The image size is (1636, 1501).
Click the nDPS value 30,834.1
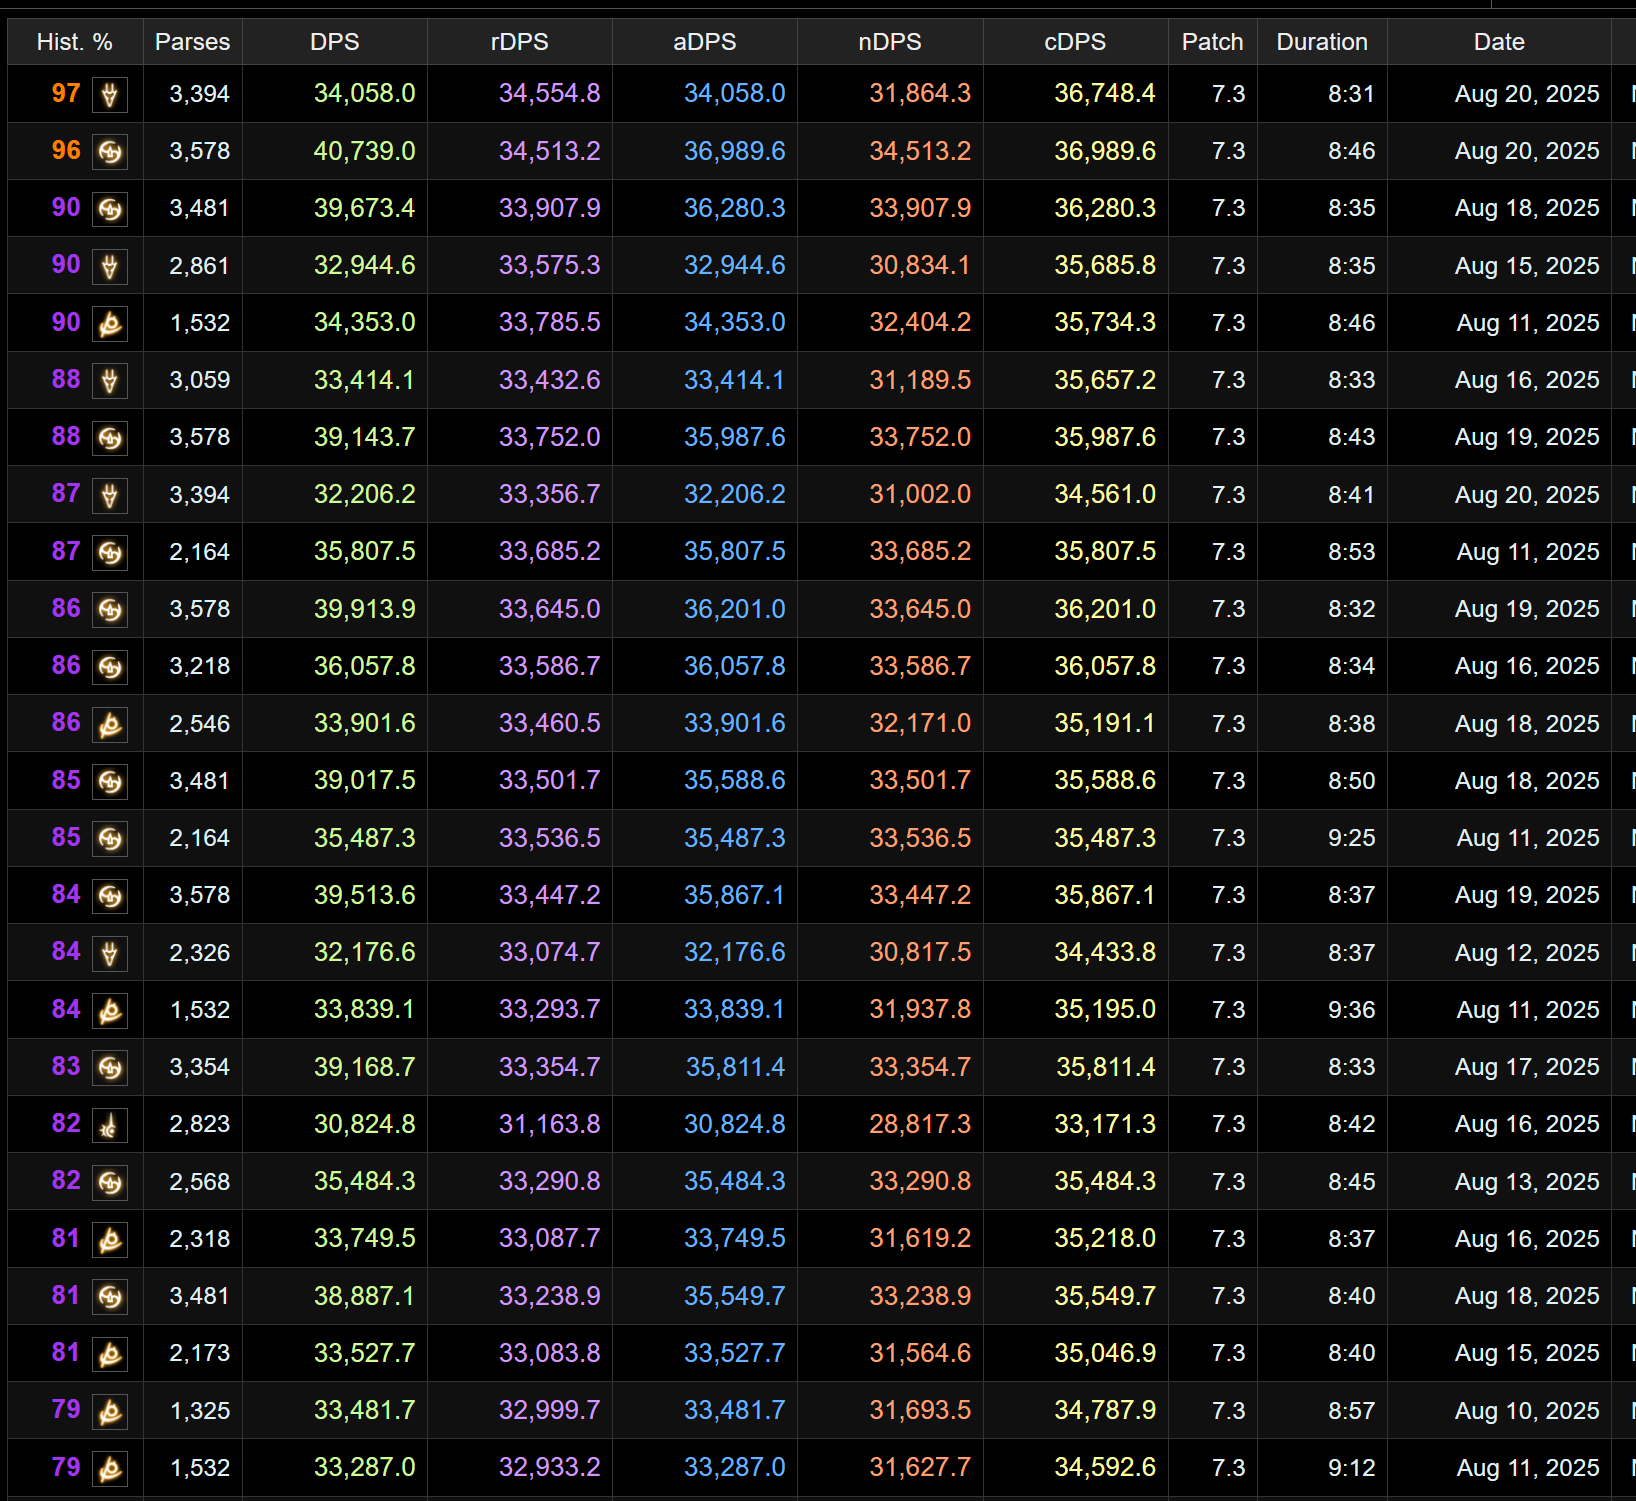tap(920, 265)
